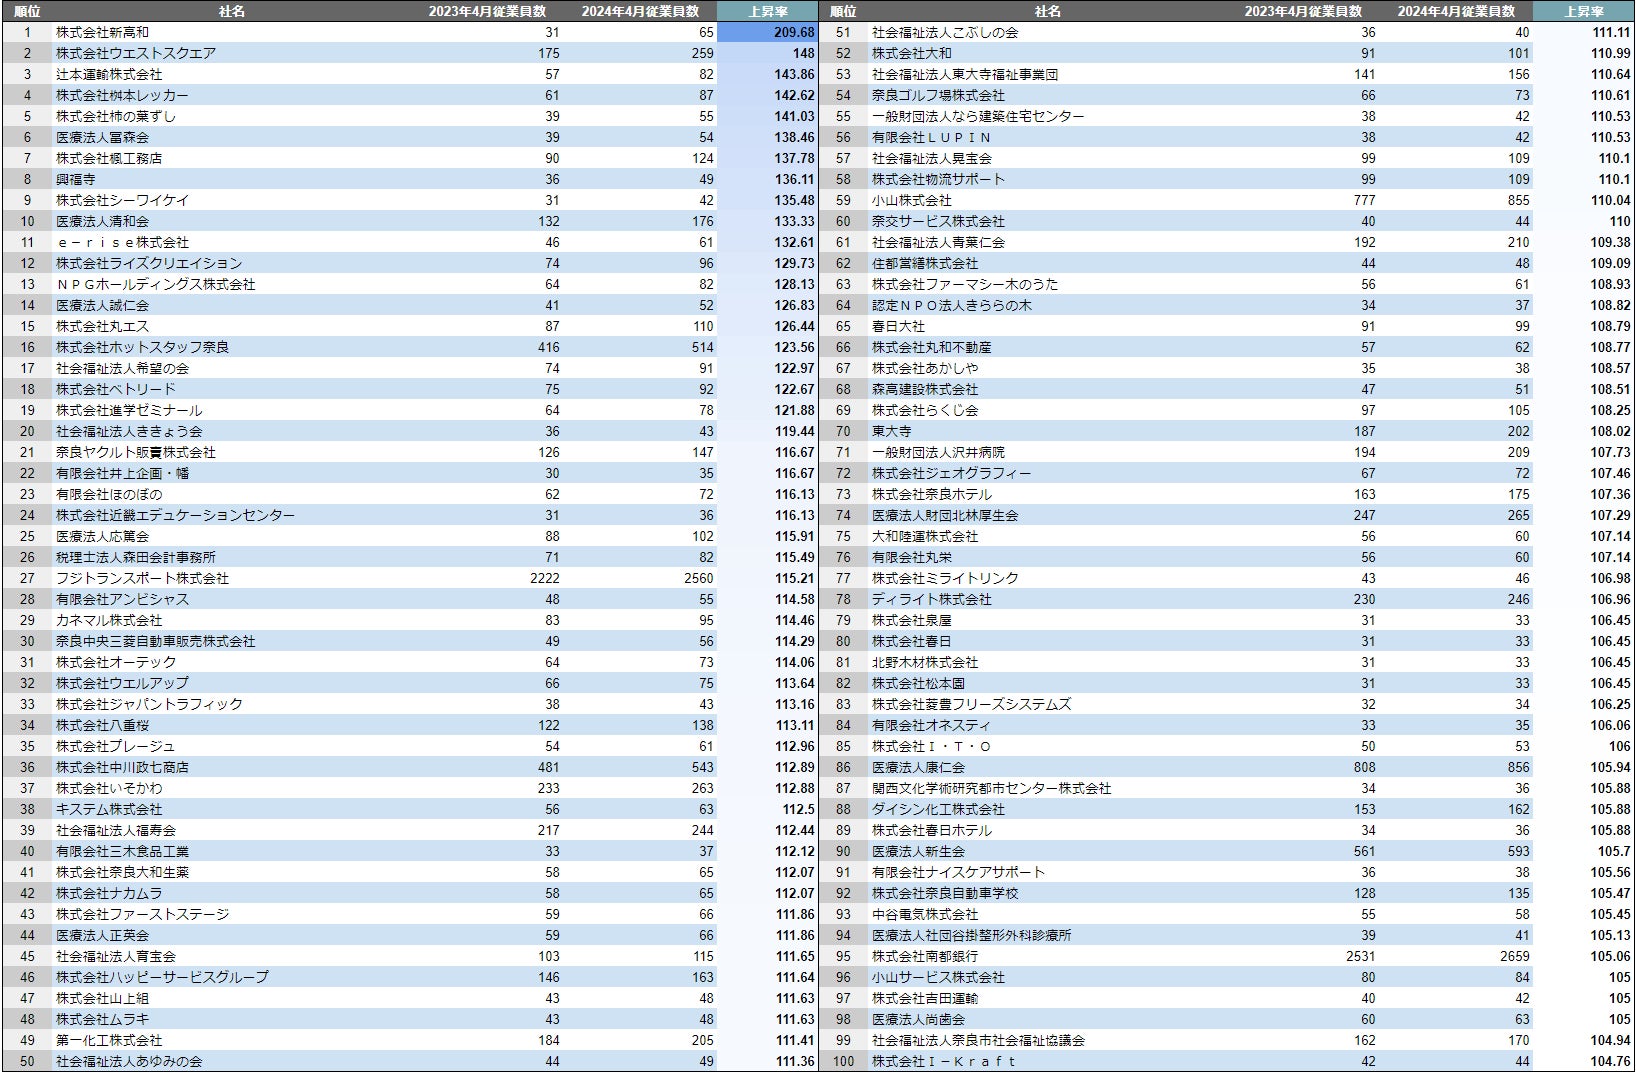Select the 奈良中央三菱自動車販売株式会社 name cell
Image resolution: width=1636 pixels, height=1073 pixels.
point(156,641)
